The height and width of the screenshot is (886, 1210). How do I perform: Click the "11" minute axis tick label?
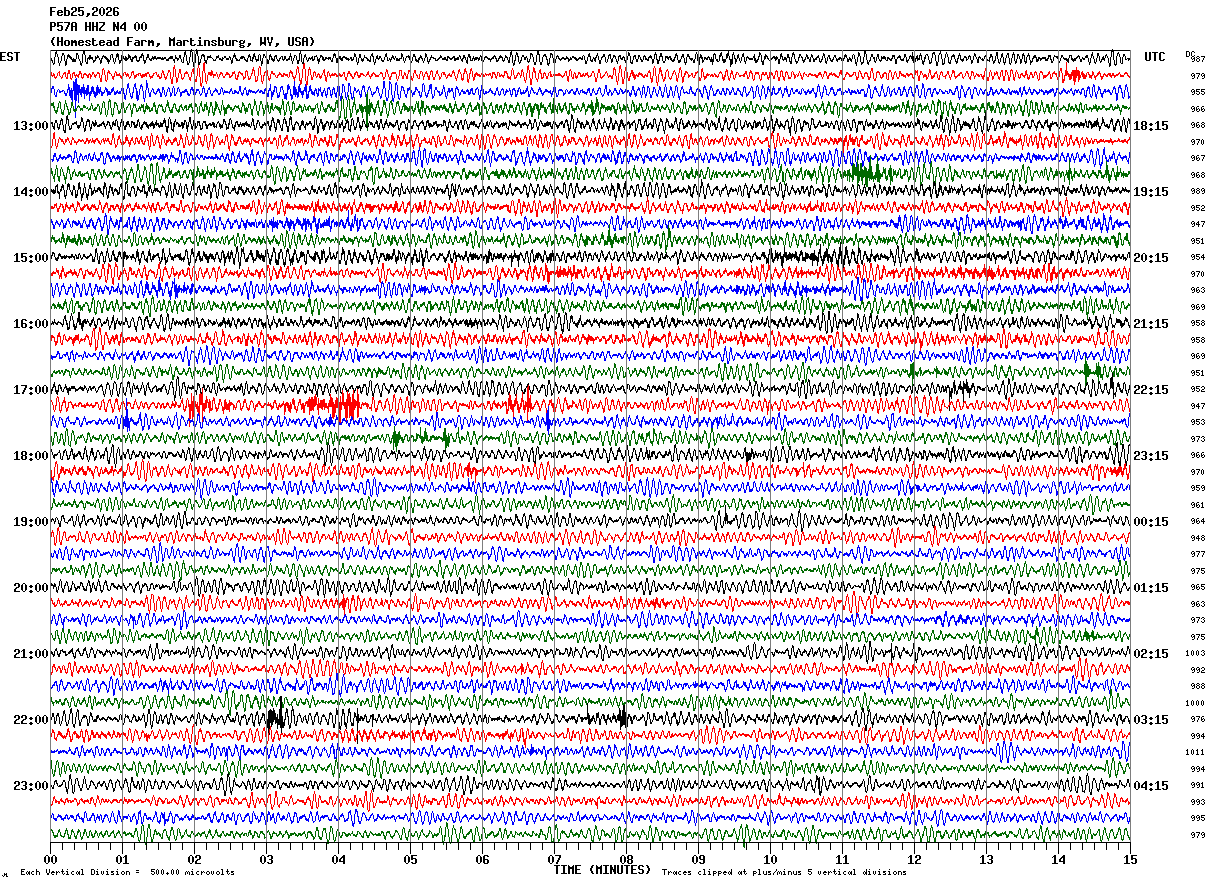[842, 859]
